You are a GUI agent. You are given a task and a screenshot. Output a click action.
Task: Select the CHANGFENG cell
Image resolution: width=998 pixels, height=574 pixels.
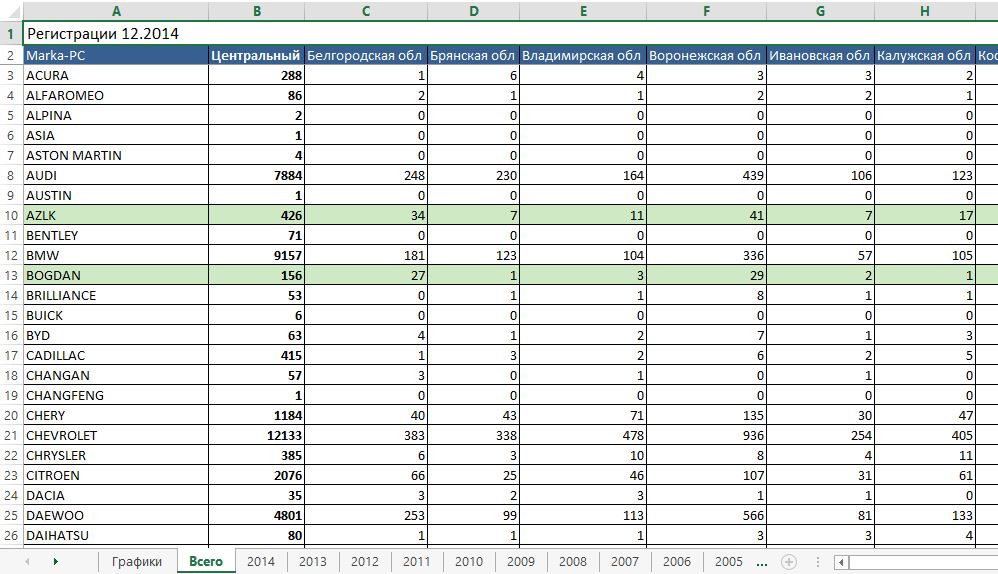click(116, 395)
